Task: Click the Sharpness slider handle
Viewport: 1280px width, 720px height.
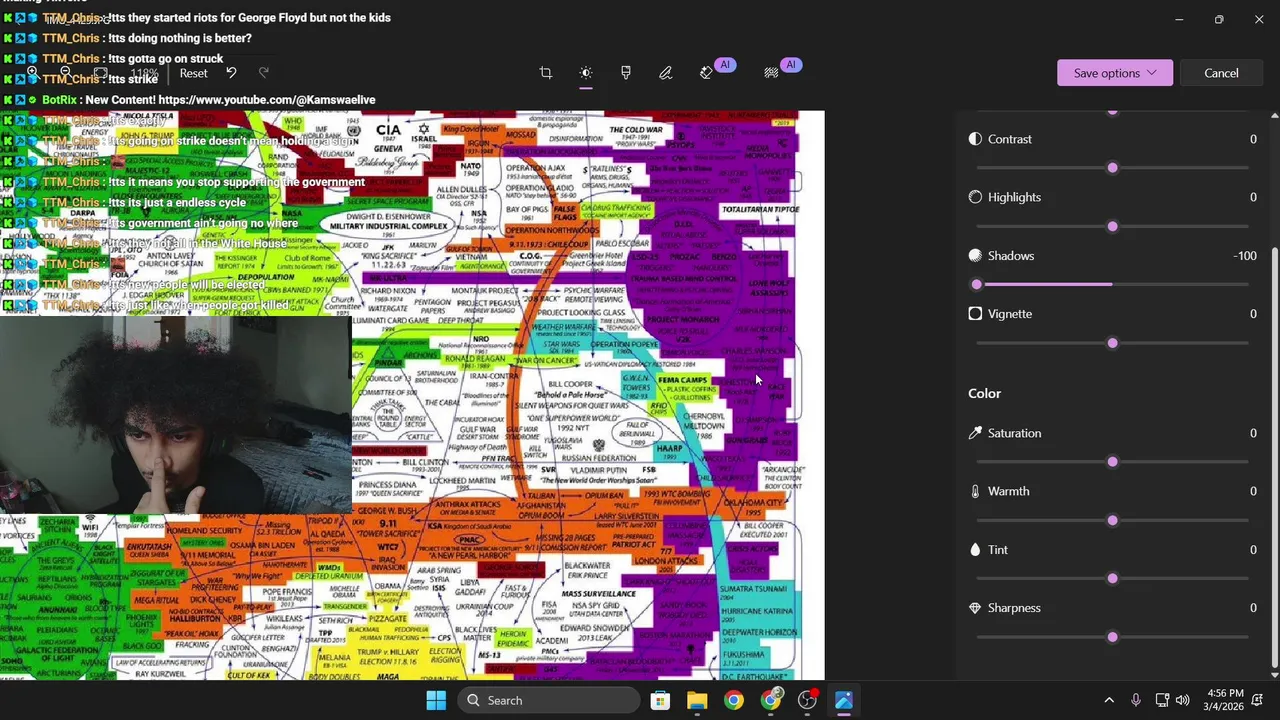Action: coord(1112,637)
